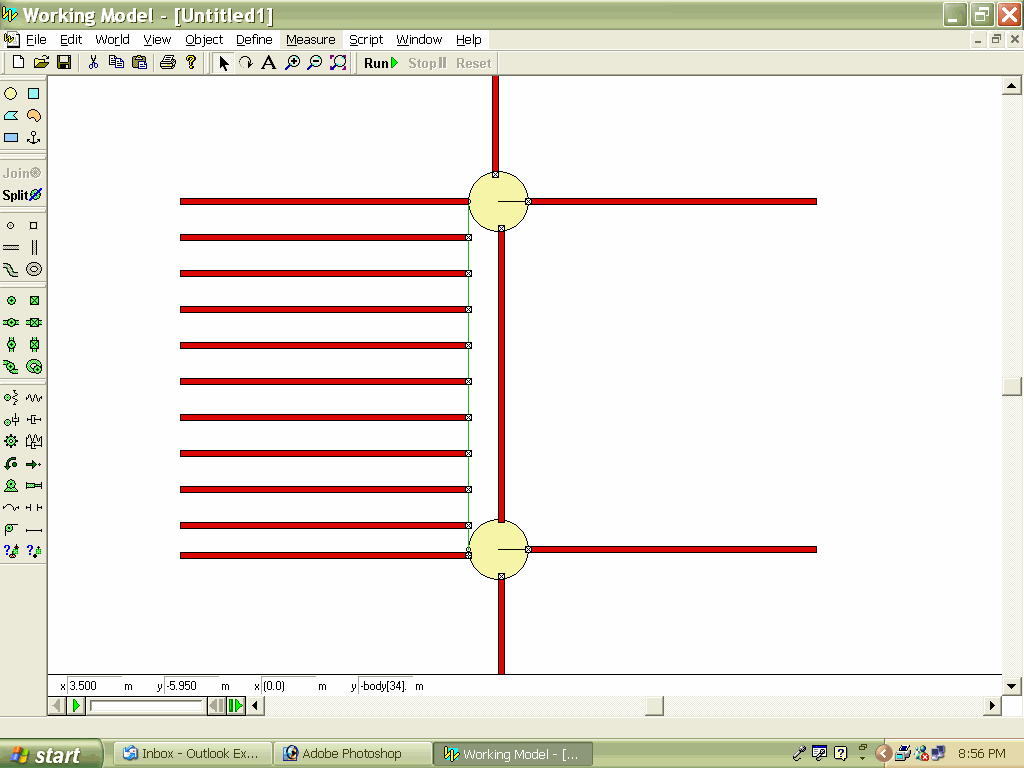Click the Zoom out tool
1024x768 pixels.
[x=315, y=63]
